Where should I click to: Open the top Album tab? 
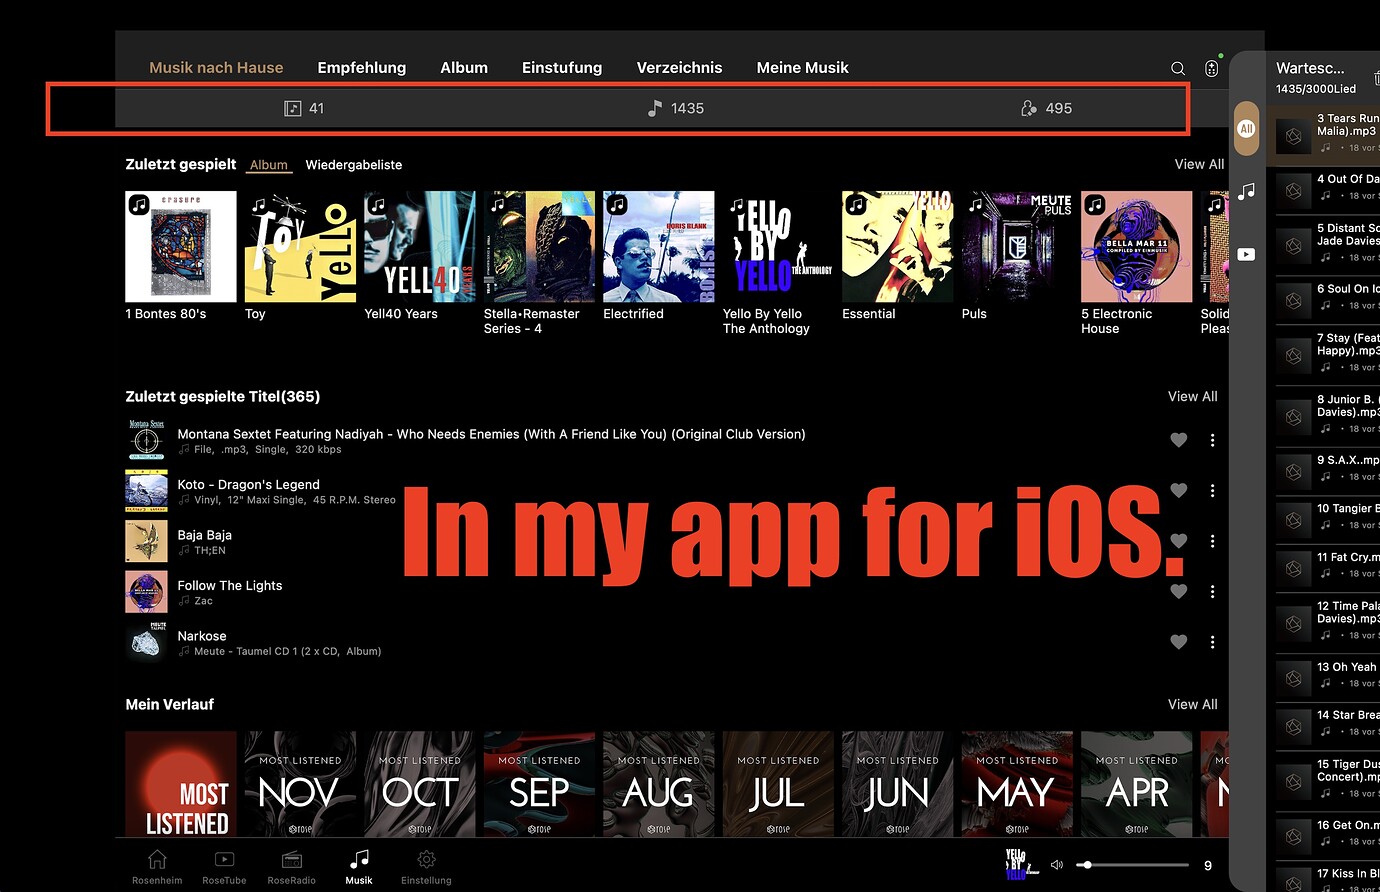464,68
